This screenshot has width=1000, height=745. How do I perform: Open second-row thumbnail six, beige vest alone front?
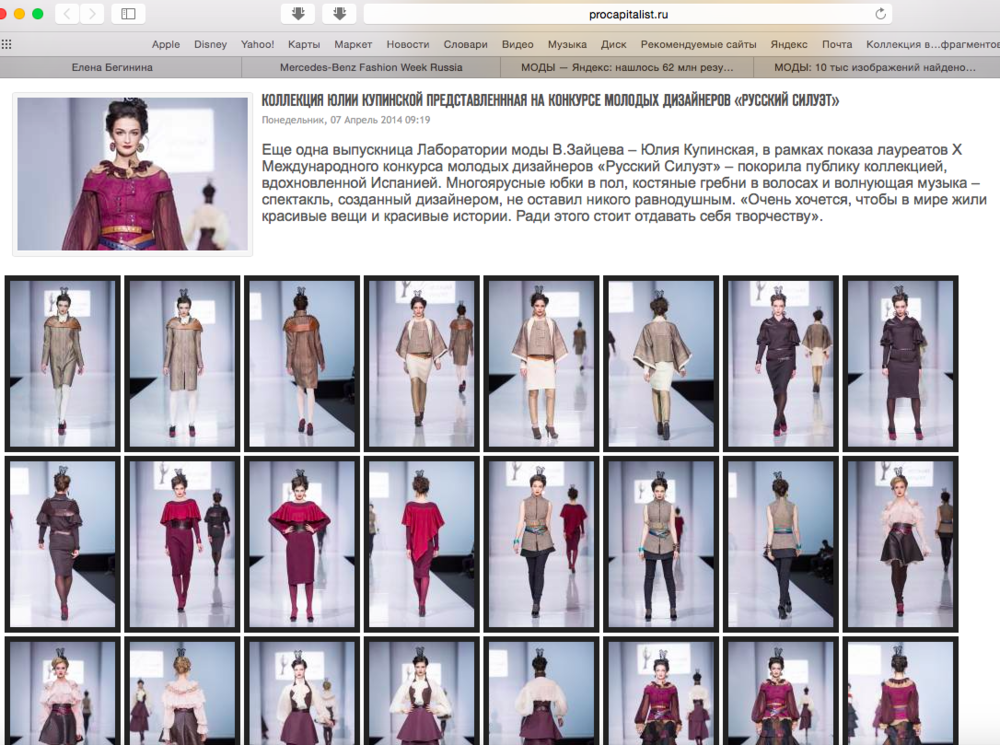click(661, 544)
